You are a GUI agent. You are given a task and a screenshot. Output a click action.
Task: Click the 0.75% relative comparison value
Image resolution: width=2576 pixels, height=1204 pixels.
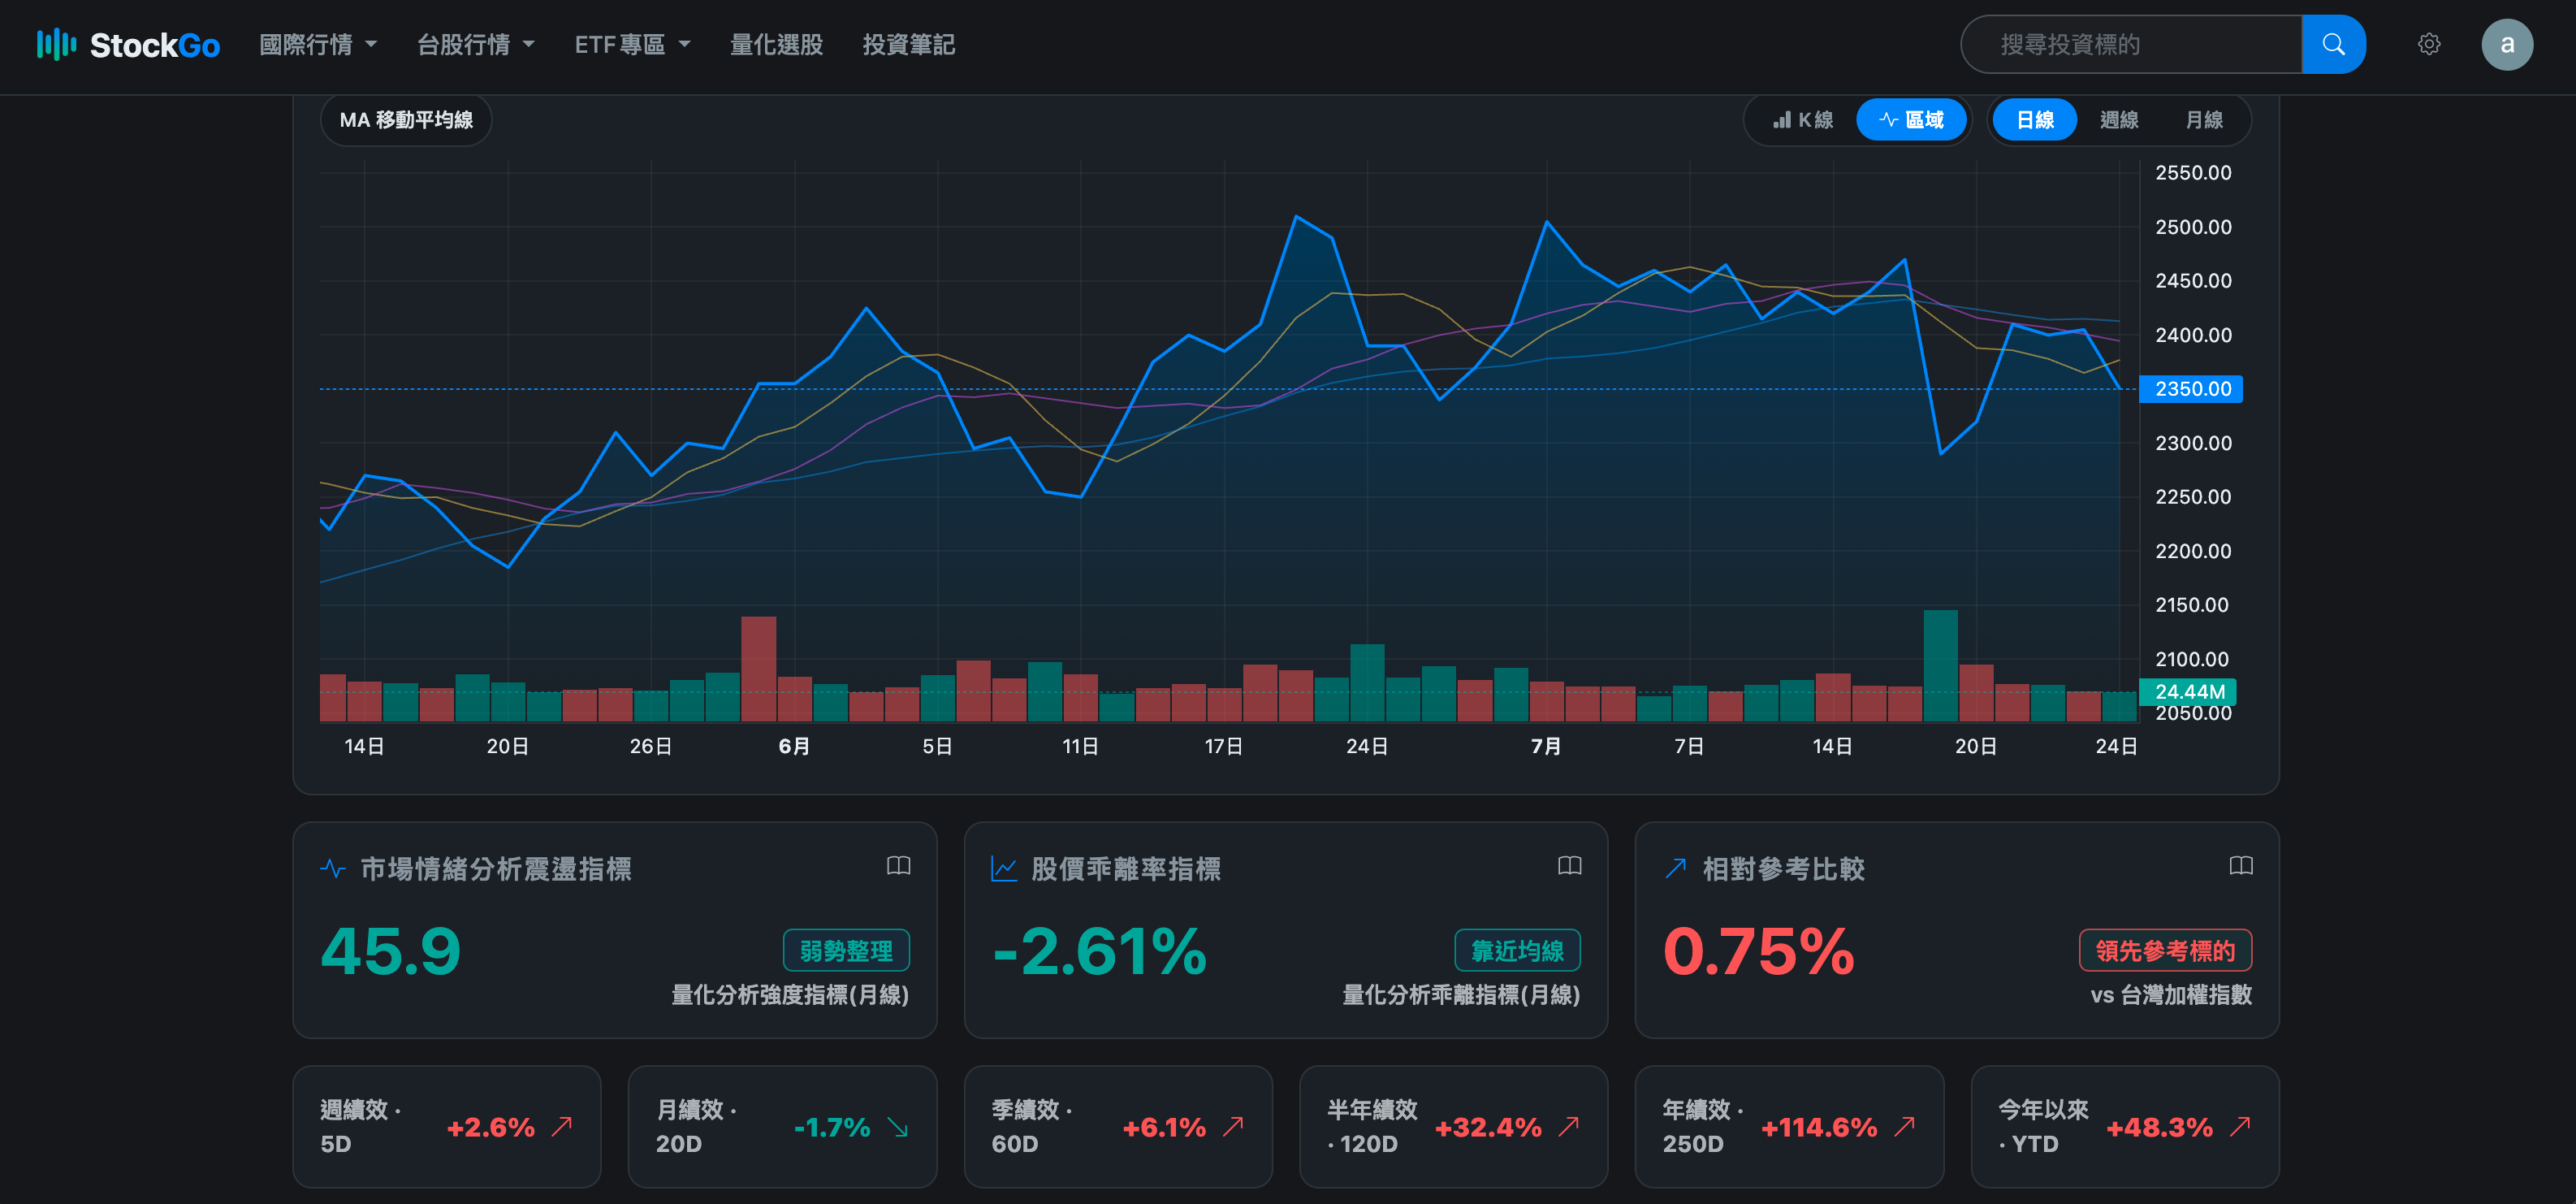pyautogui.click(x=1758, y=951)
